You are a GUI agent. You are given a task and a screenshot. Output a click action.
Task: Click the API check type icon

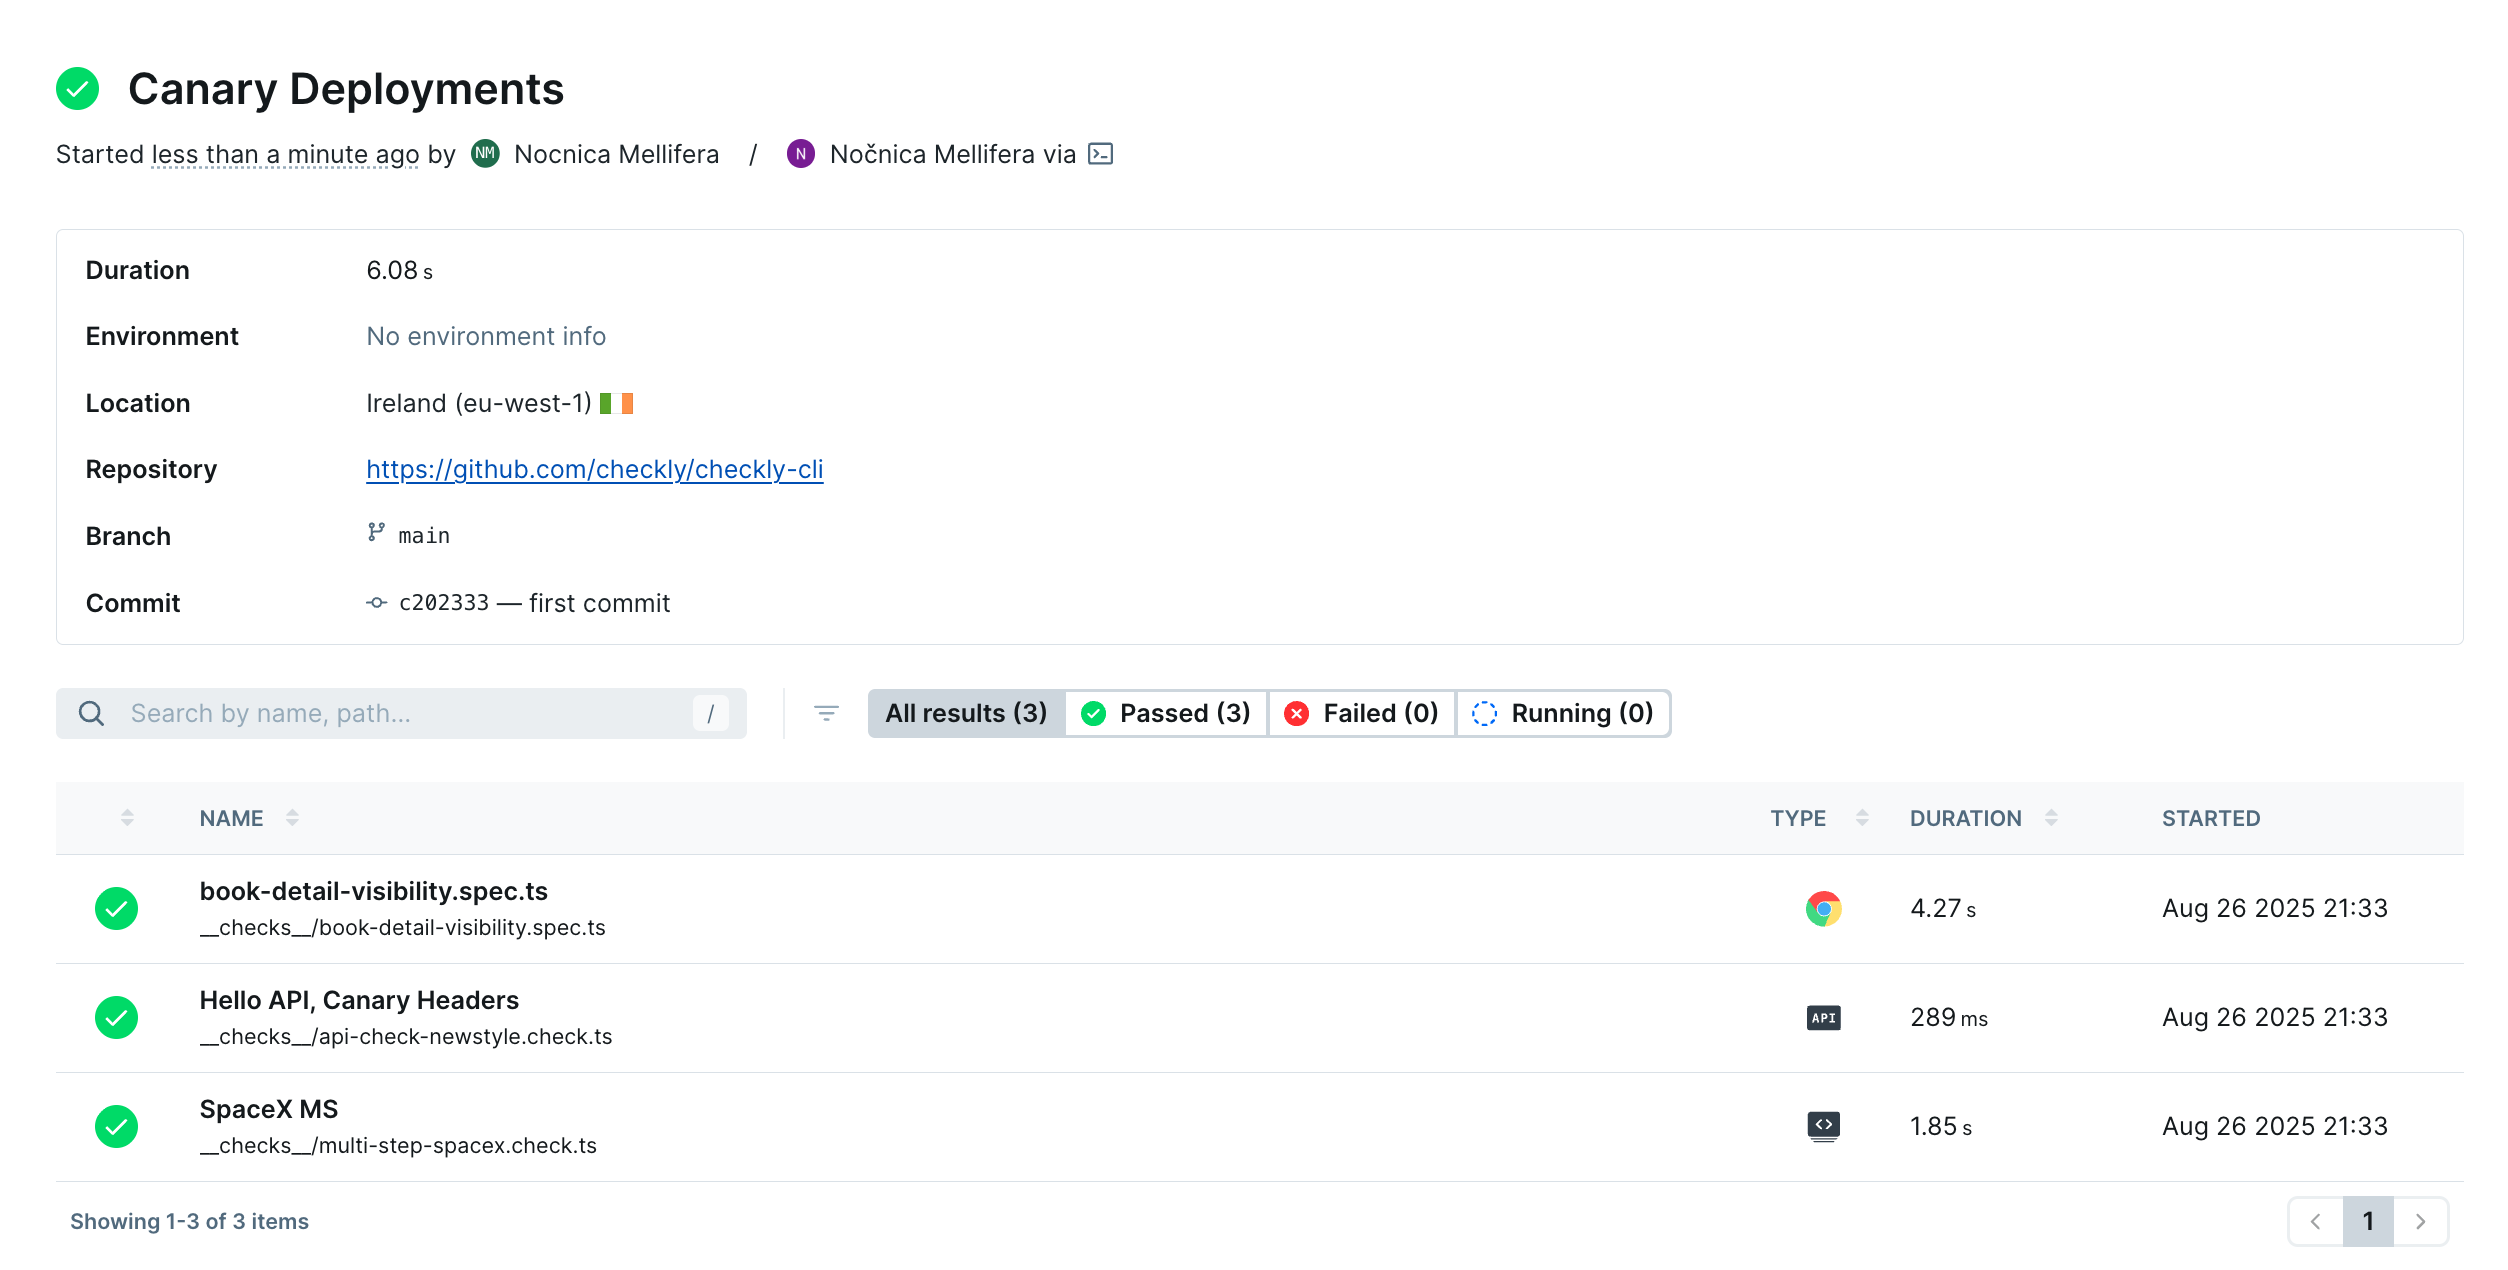1823,1017
